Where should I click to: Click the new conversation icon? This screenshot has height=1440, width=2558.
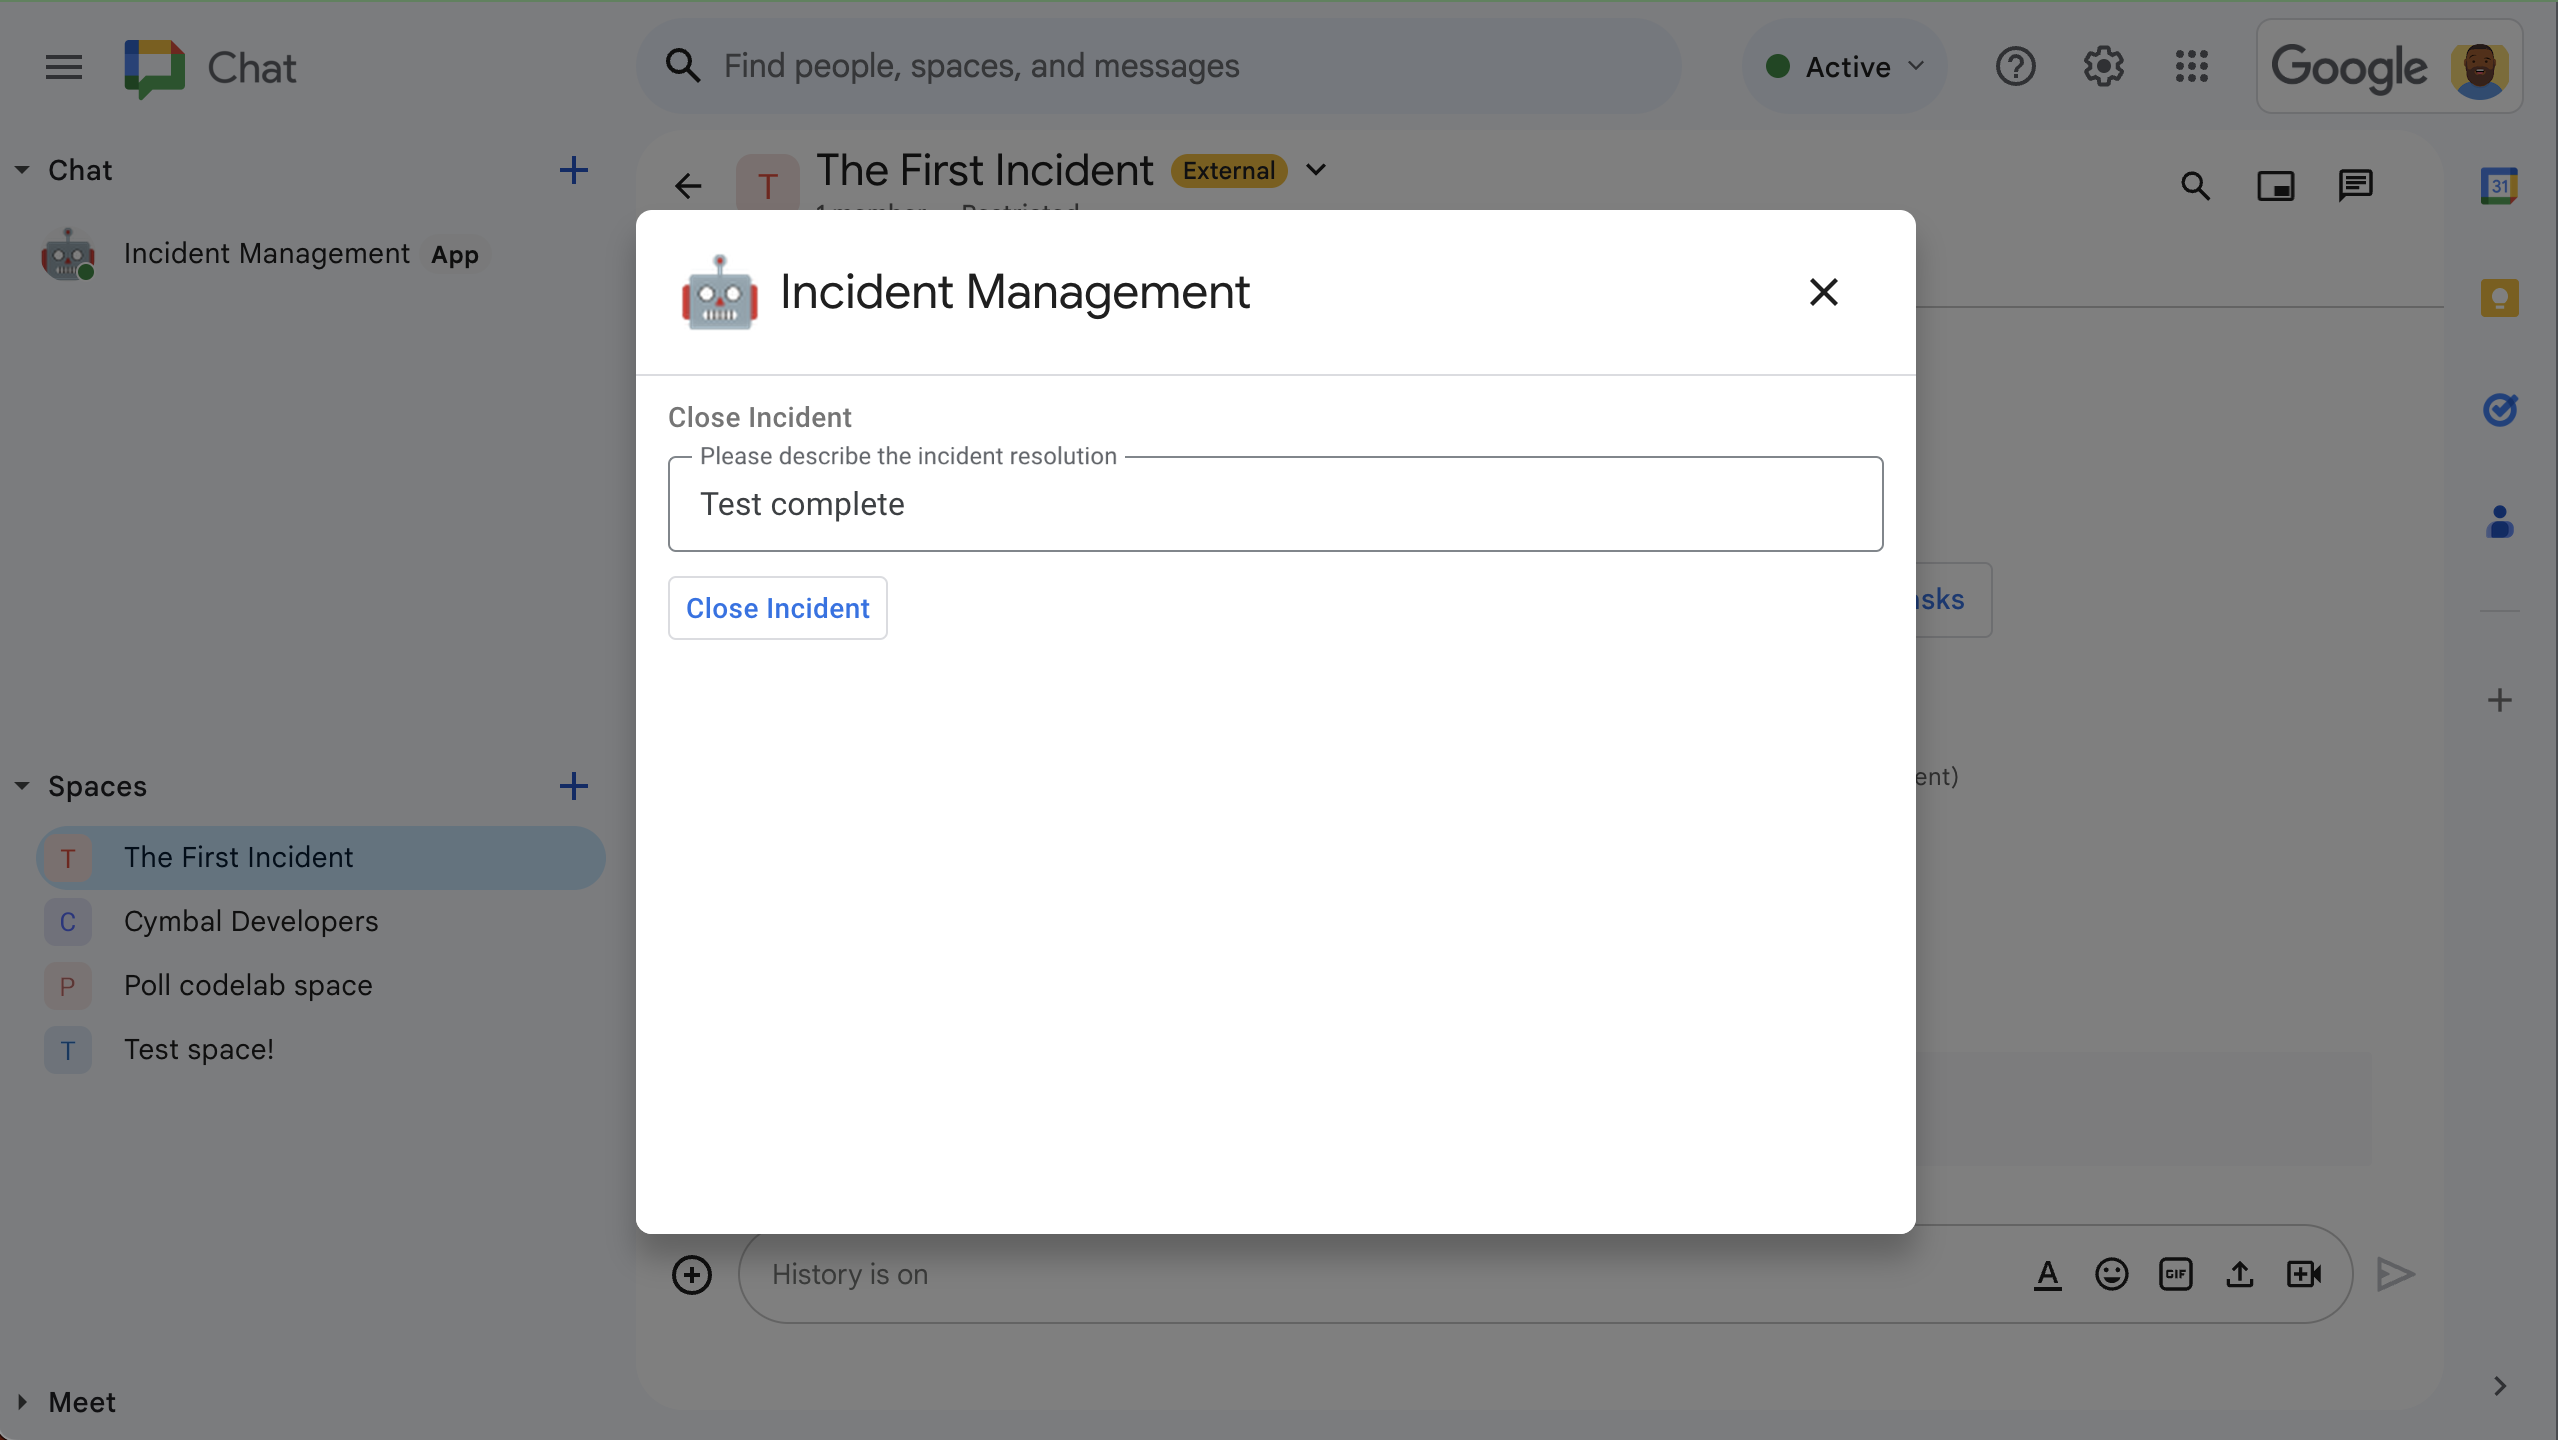[573, 169]
